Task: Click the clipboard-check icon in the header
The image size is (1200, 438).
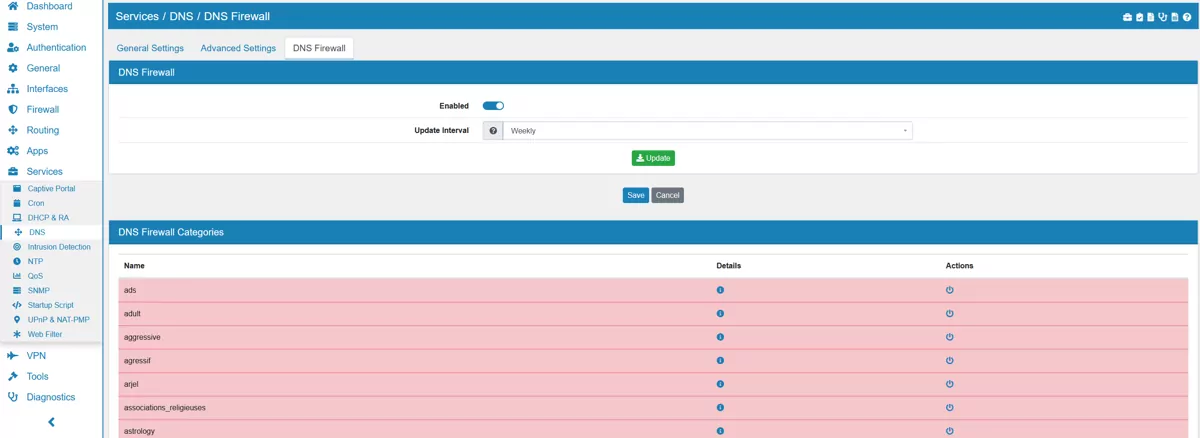Action: (x=1140, y=17)
